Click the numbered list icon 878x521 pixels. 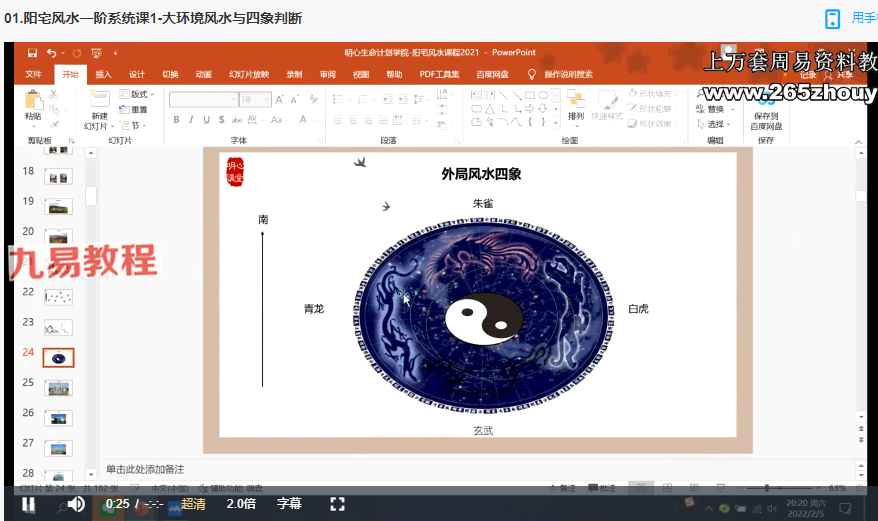[x=363, y=100]
